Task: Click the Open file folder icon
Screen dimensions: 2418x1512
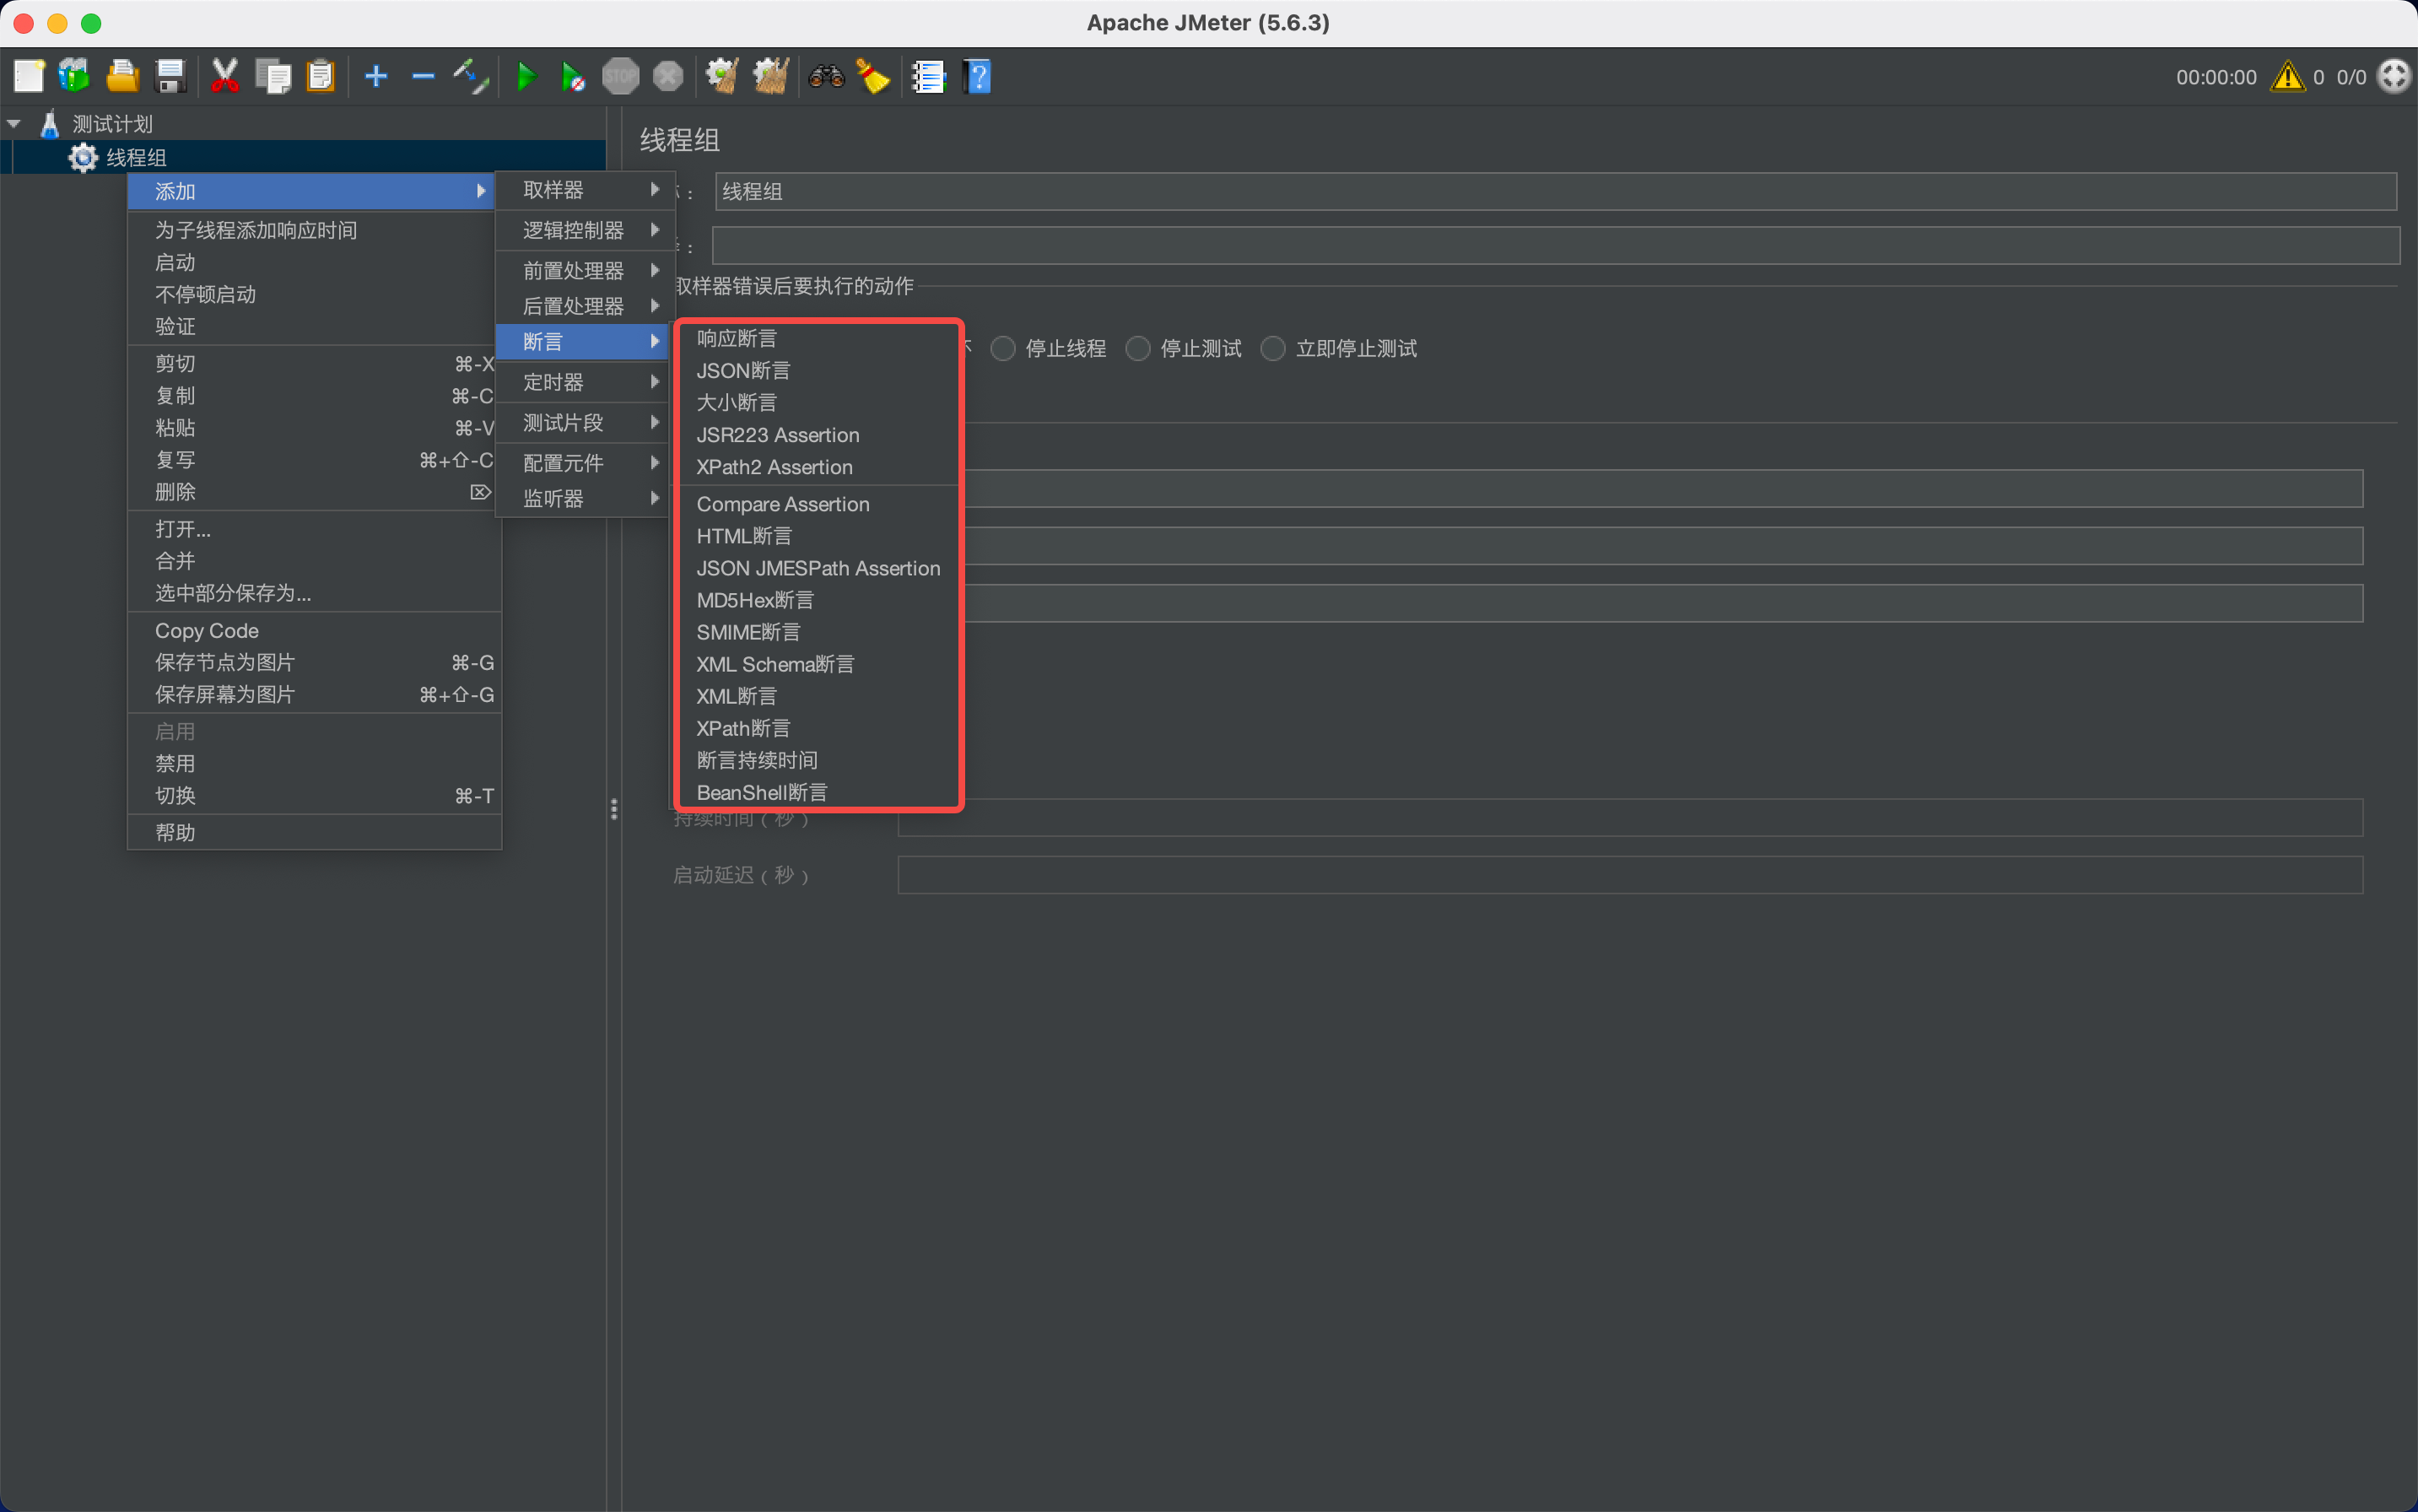Action: [122, 76]
